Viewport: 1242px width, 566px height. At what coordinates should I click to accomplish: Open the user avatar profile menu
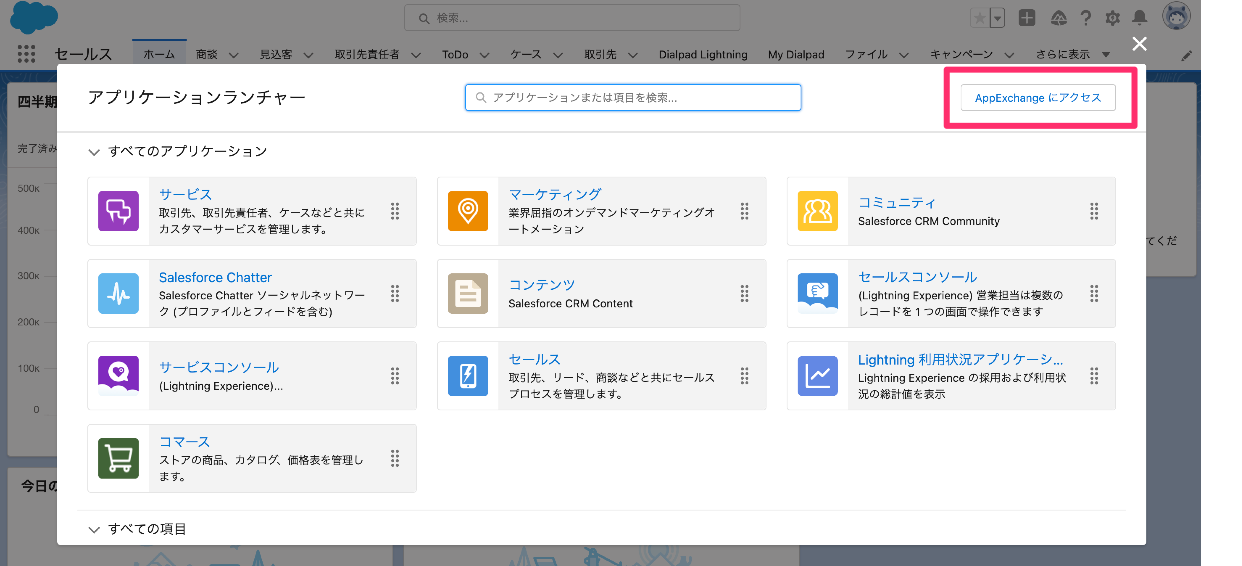tap(1176, 16)
